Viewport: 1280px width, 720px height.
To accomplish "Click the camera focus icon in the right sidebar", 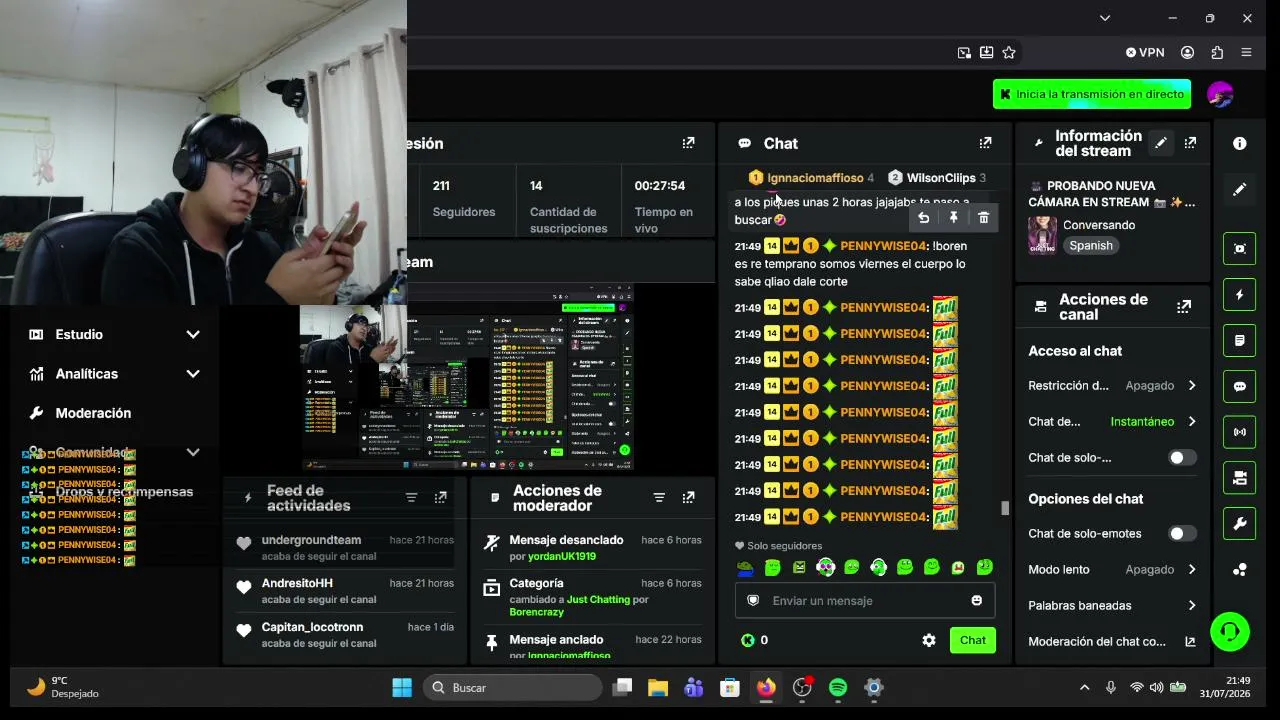I will pyautogui.click(x=1240, y=249).
